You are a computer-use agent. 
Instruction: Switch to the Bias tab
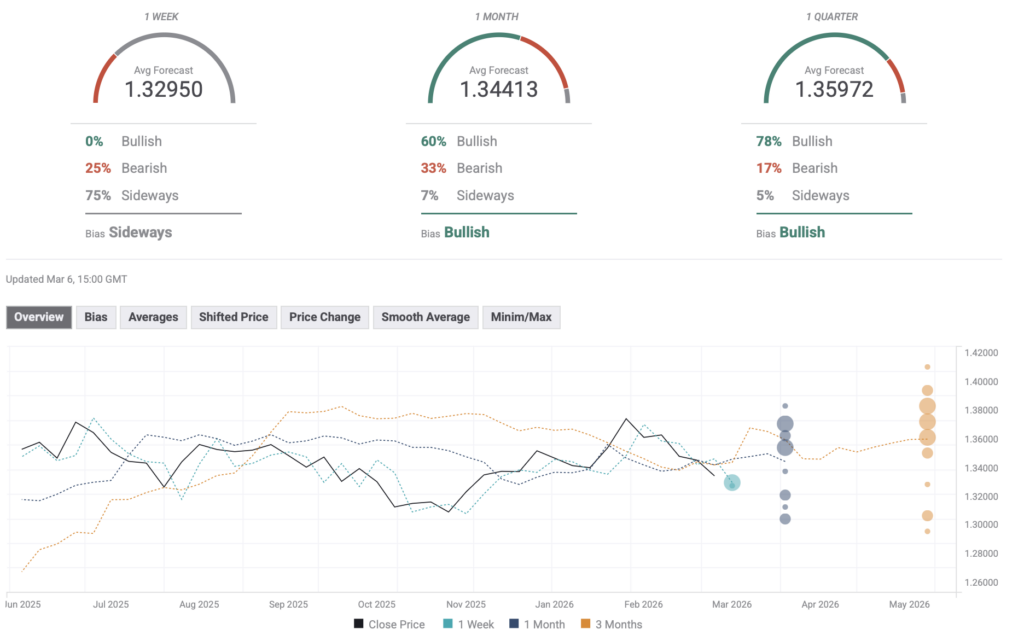[x=96, y=317]
